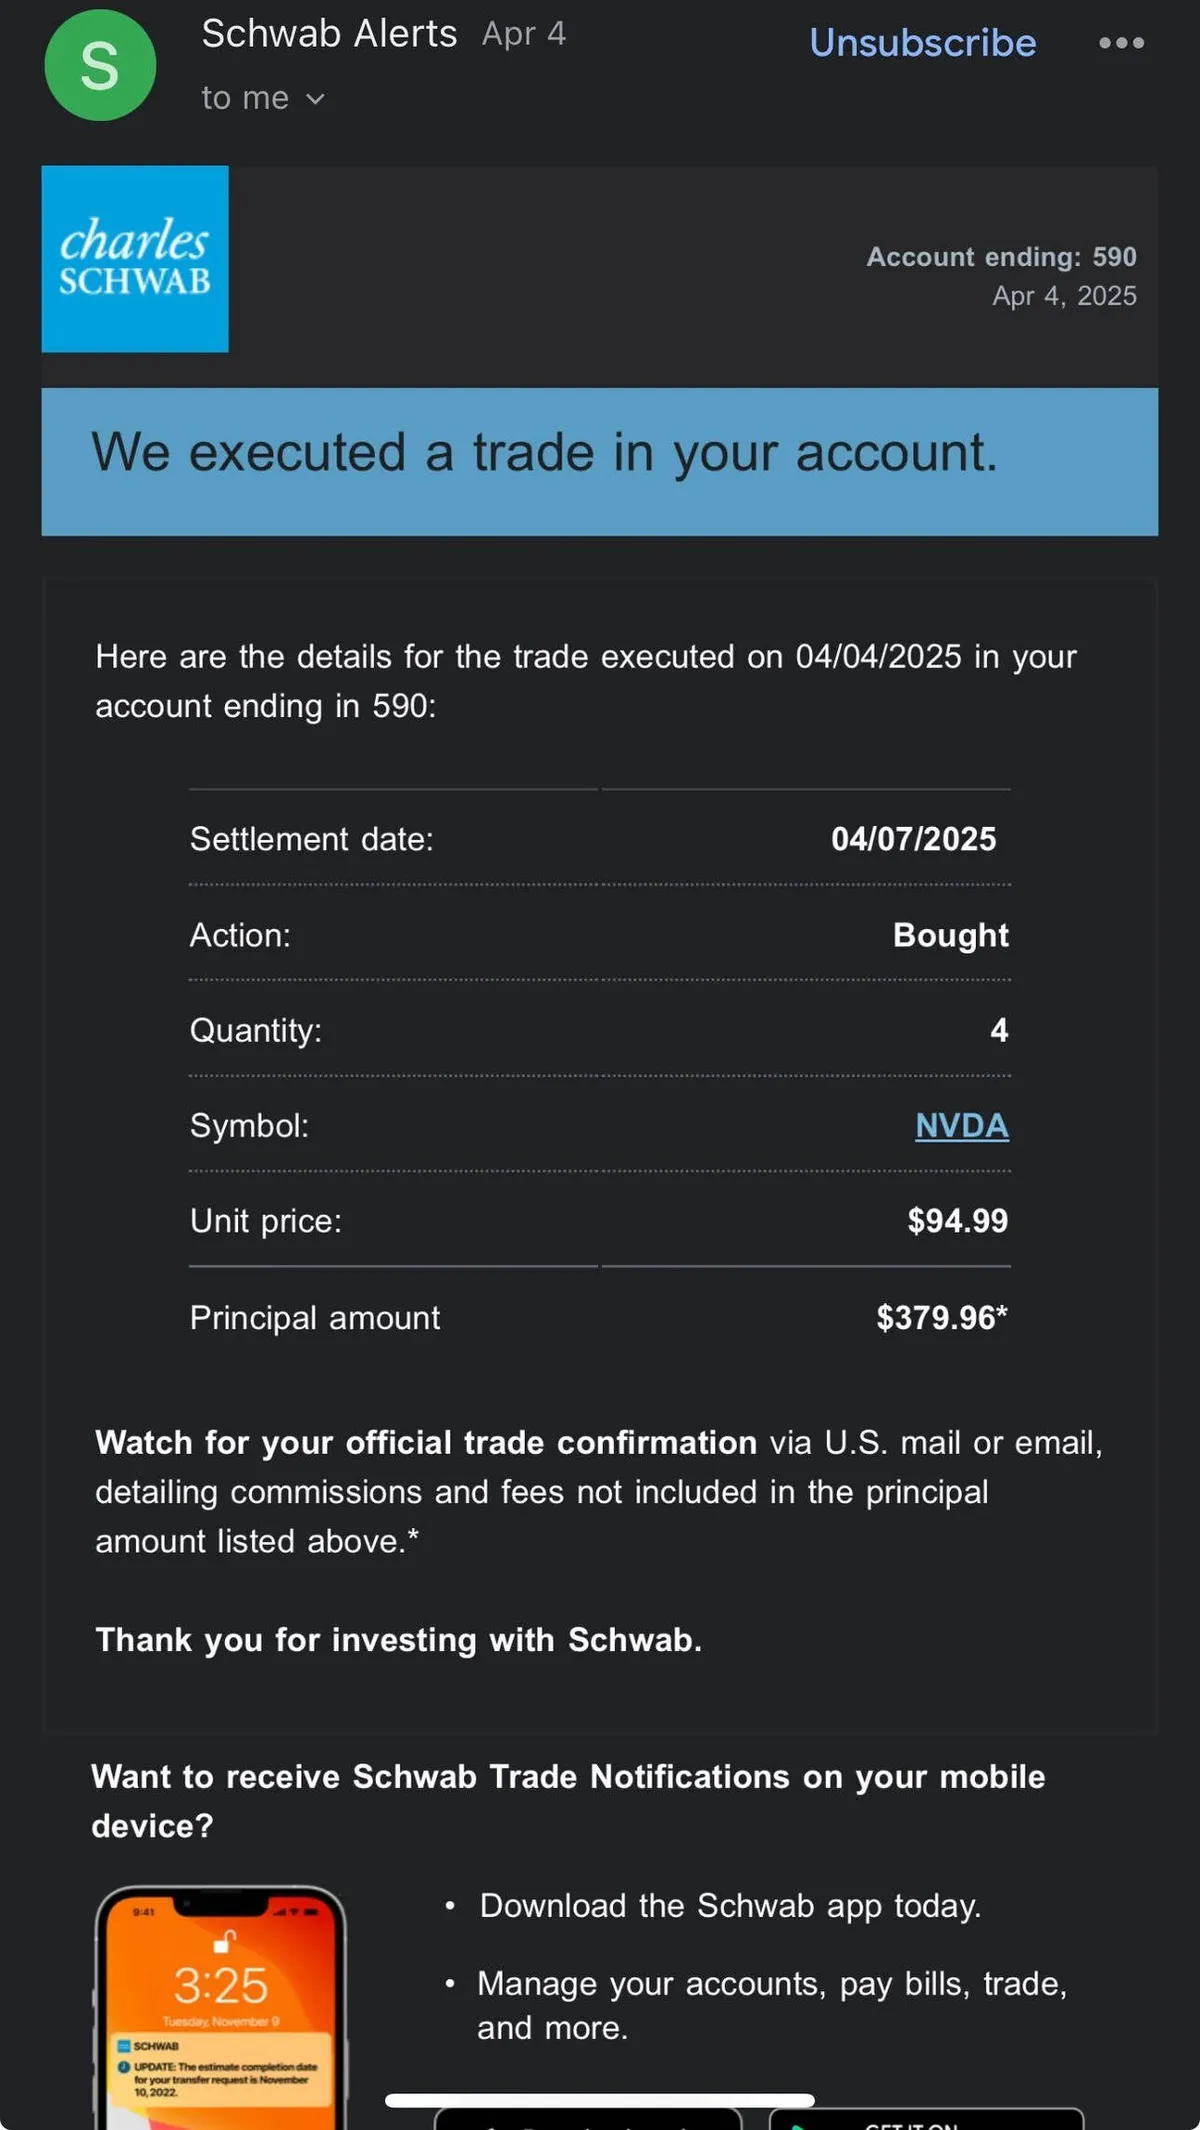Tap "Download the Schwab app today" bullet

(730, 1906)
